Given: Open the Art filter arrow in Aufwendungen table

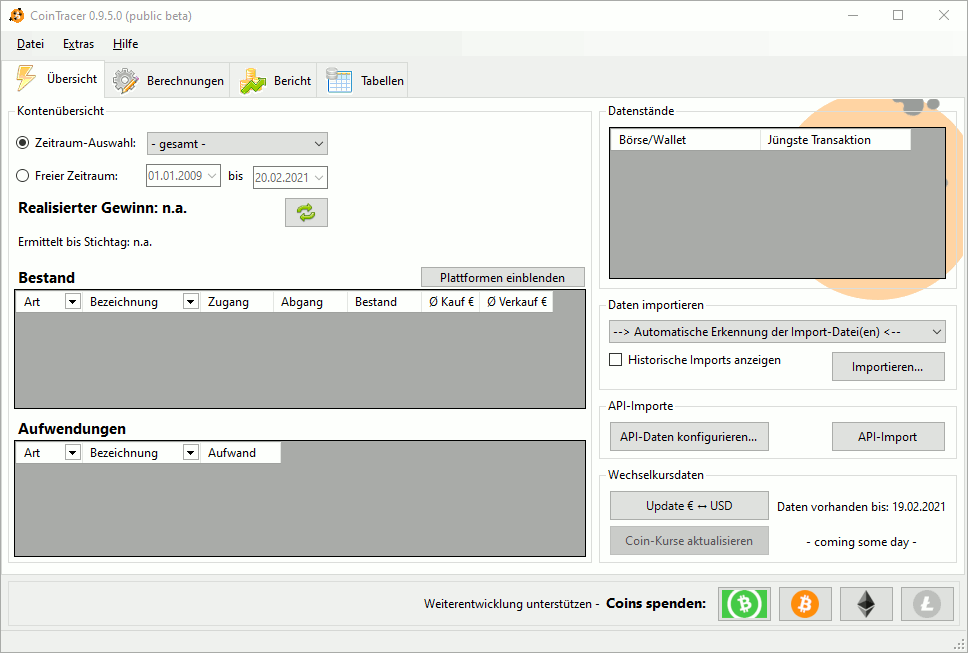Looking at the screenshot, I should pyautogui.click(x=73, y=453).
